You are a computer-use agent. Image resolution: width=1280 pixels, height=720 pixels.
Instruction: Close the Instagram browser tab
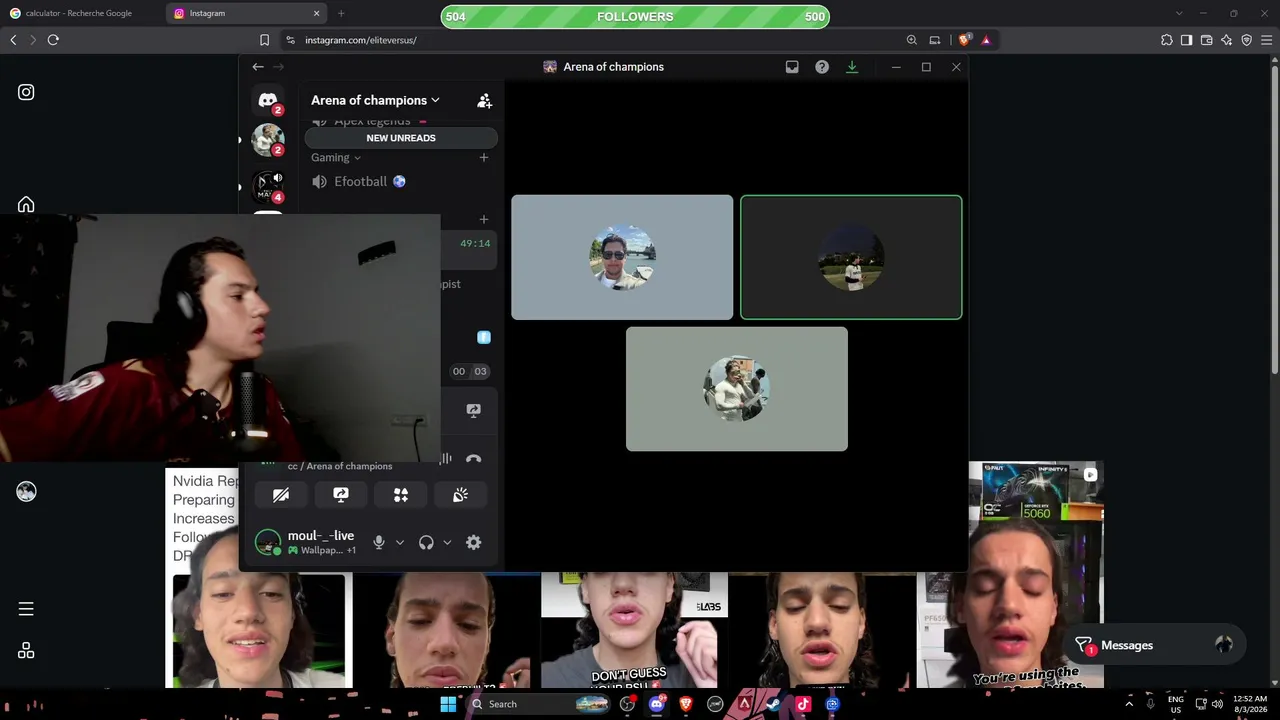point(317,13)
